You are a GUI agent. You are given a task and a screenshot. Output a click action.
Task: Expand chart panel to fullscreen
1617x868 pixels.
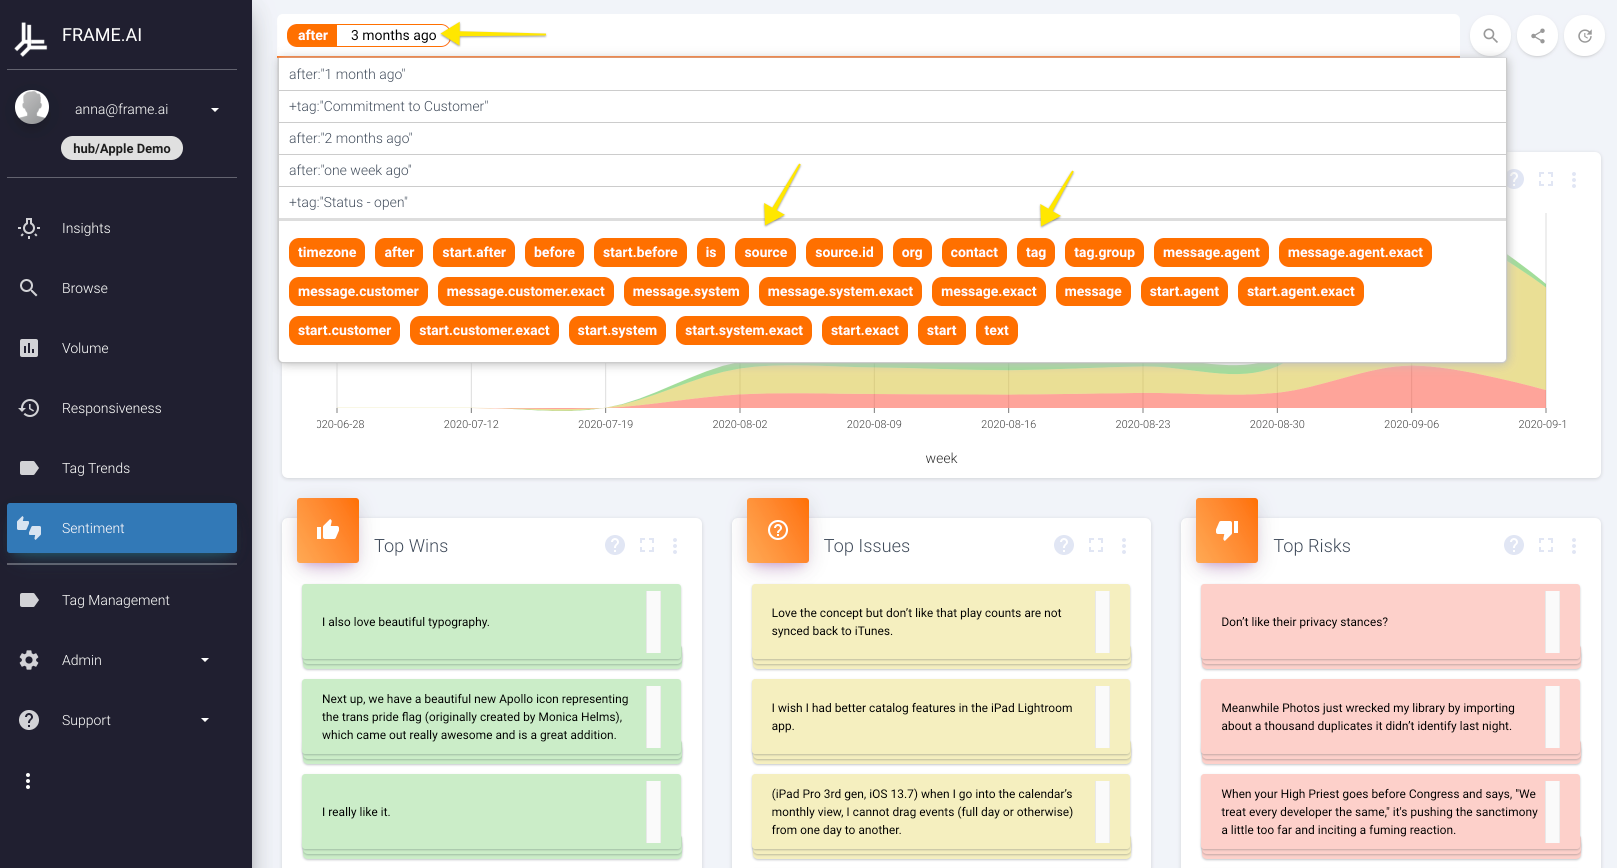(1546, 179)
